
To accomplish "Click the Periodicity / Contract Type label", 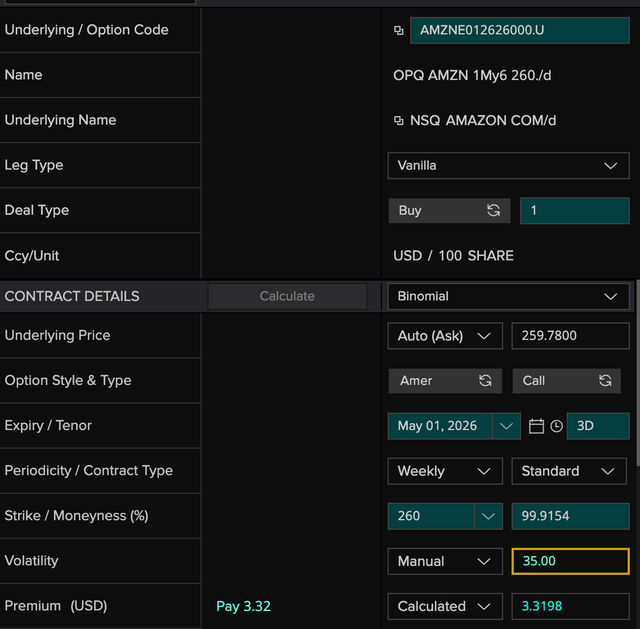I will point(89,471).
